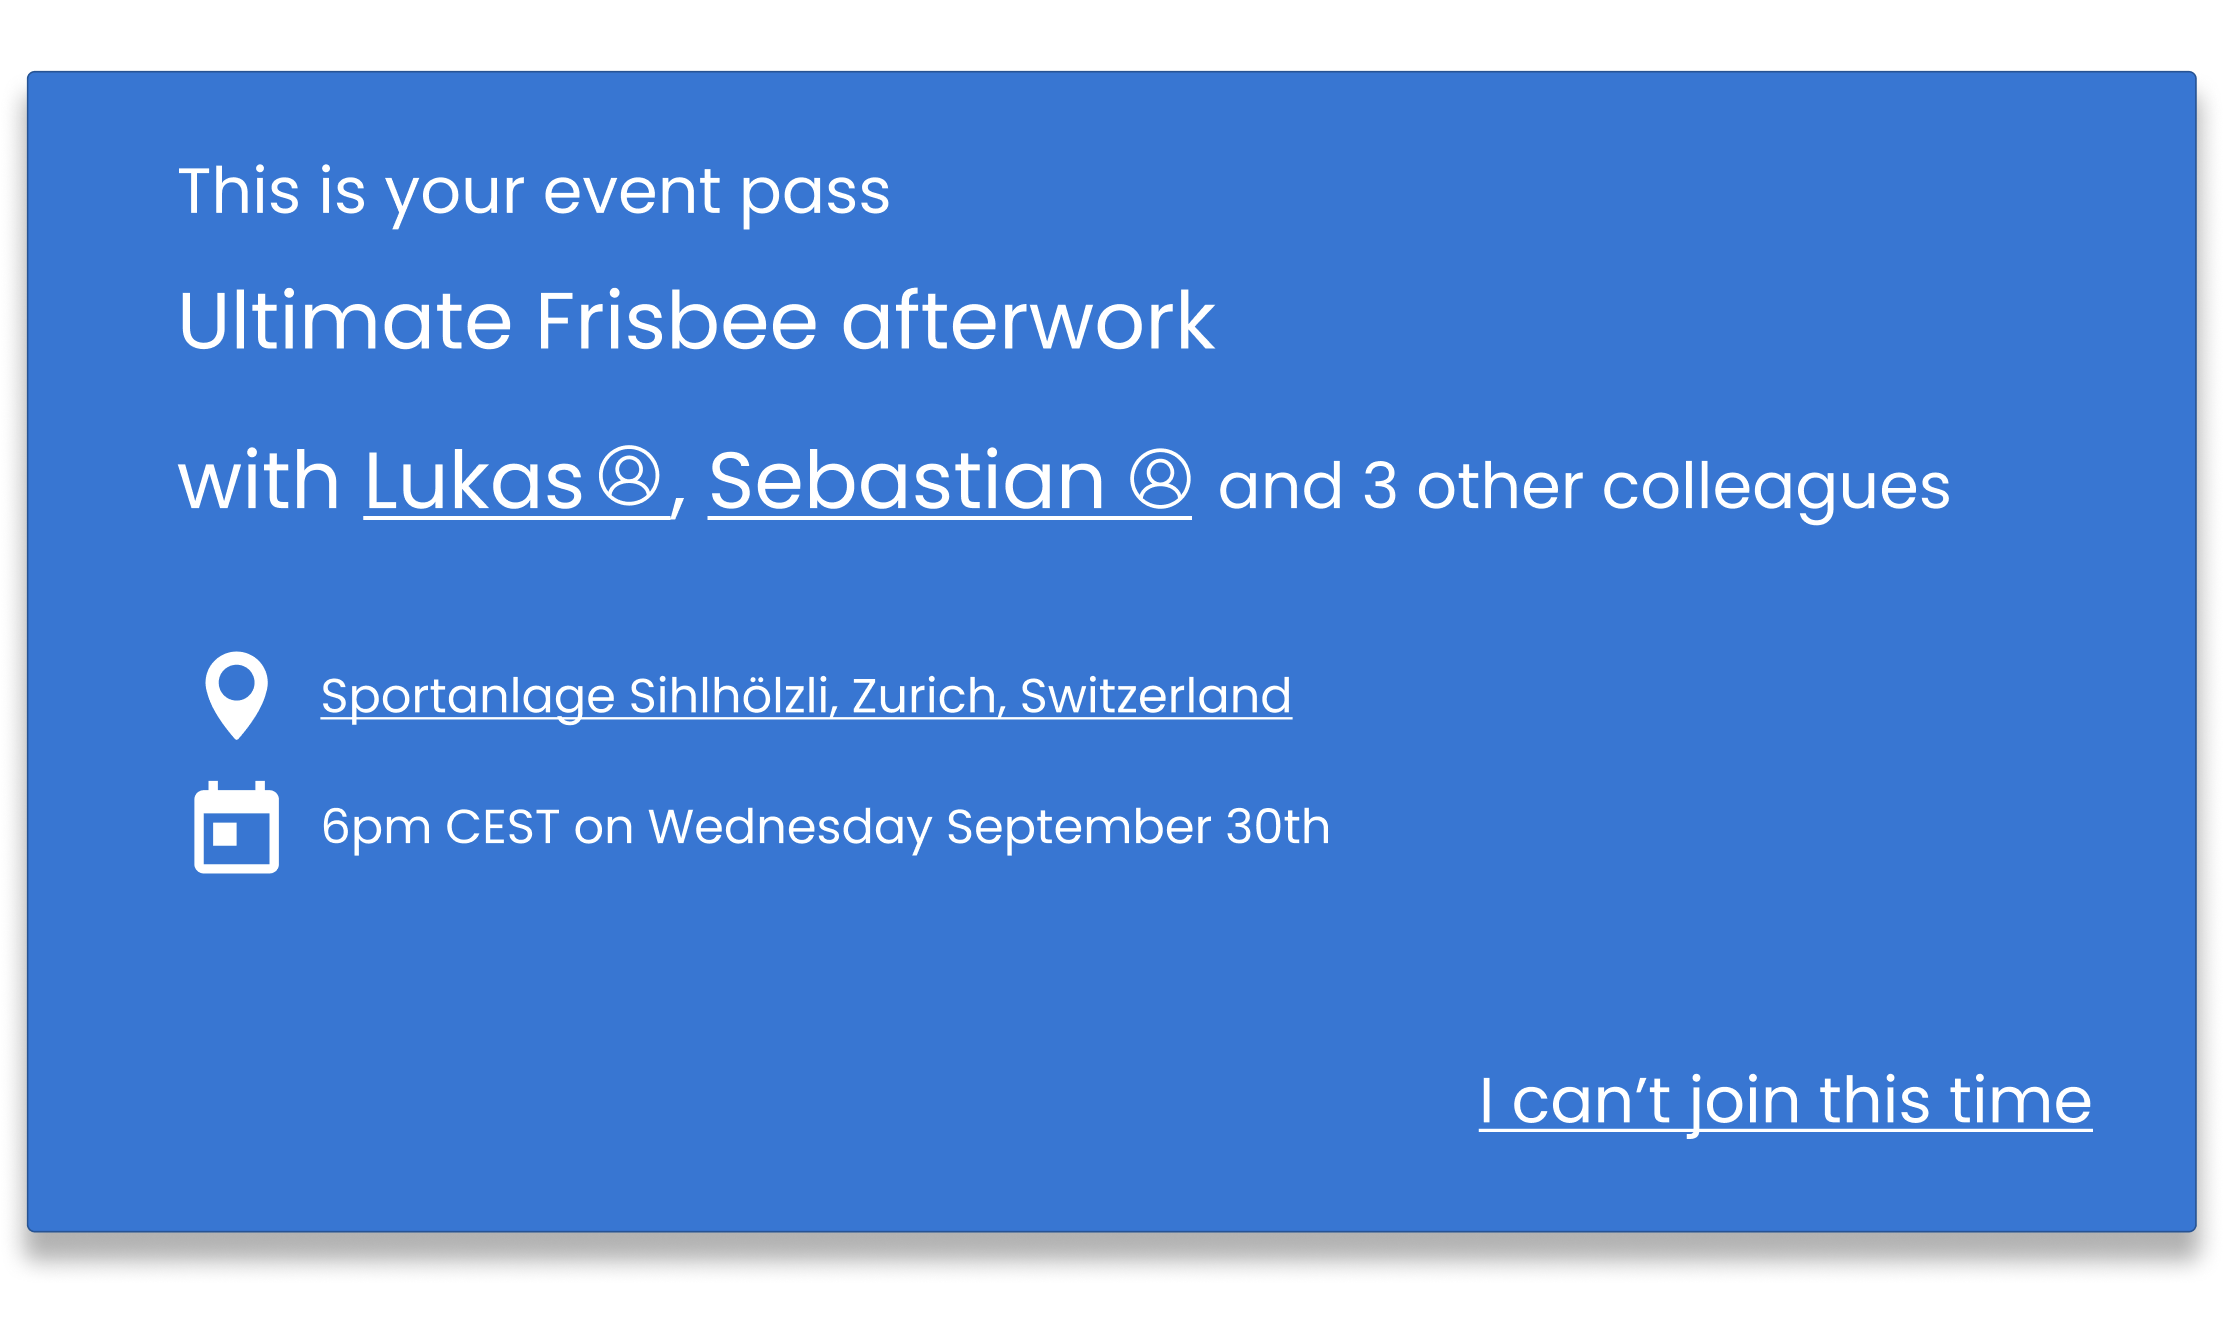This screenshot has width=2226, height=1318.
Task: Click the profile icon next to Lukas
Action: (x=629, y=477)
